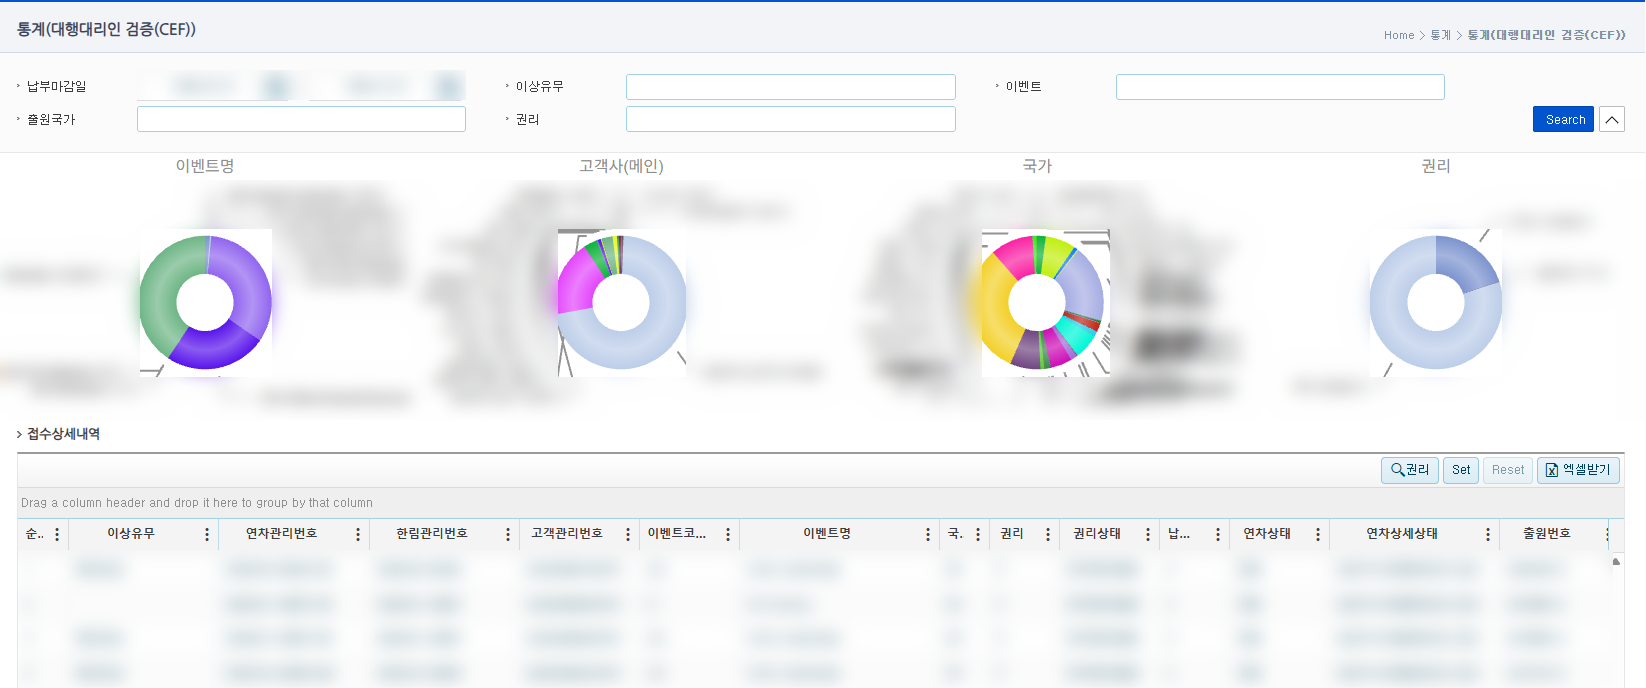Go to Home in breadcrumb

(1399, 35)
